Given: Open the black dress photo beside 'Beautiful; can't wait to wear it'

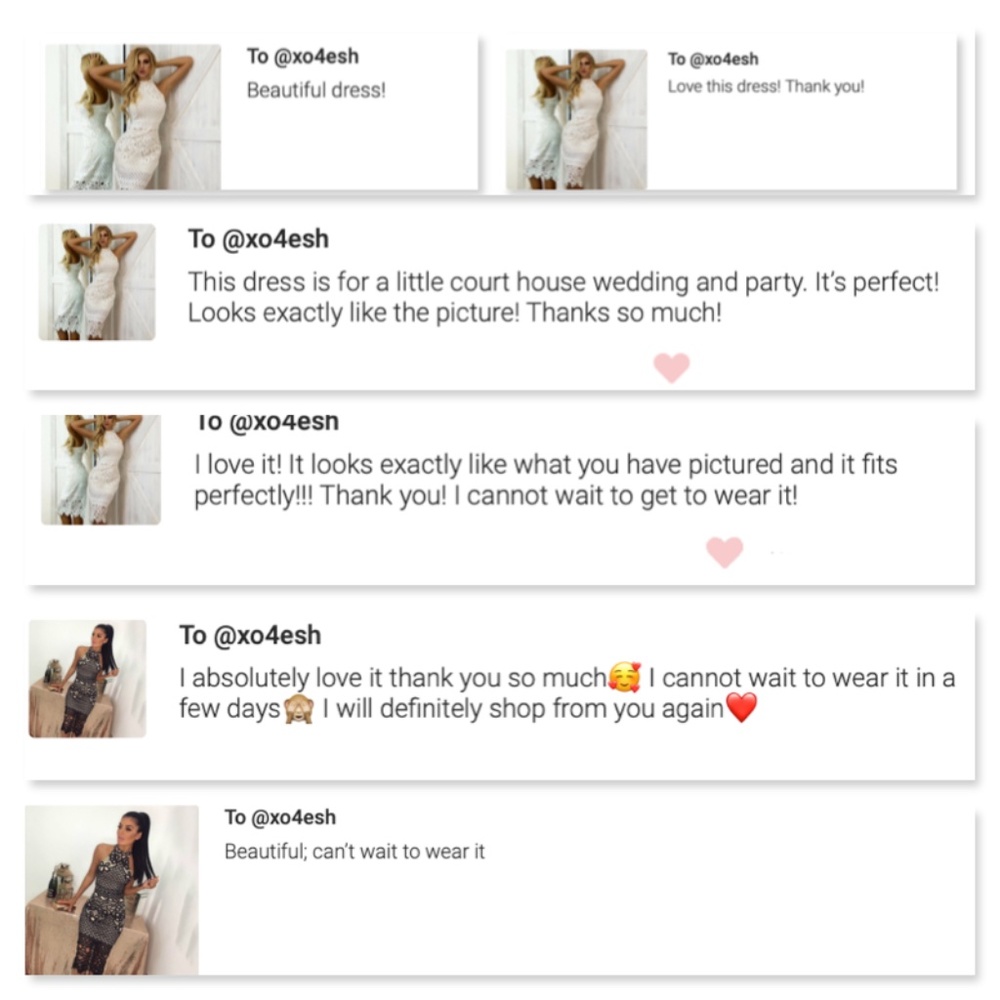Looking at the screenshot, I should point(112,890).
